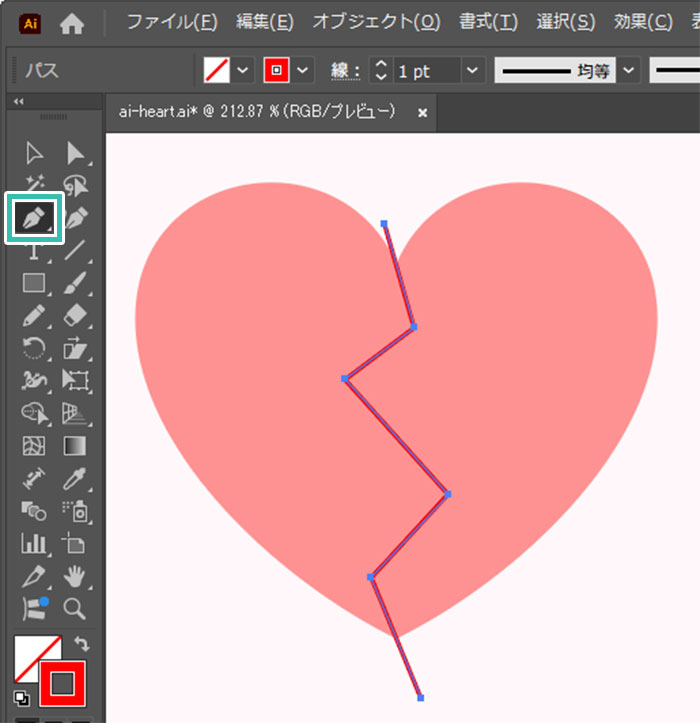Select the Pen tool in toolbar
This screenshot has width=700, height=724.
click(x=35, y=217)
